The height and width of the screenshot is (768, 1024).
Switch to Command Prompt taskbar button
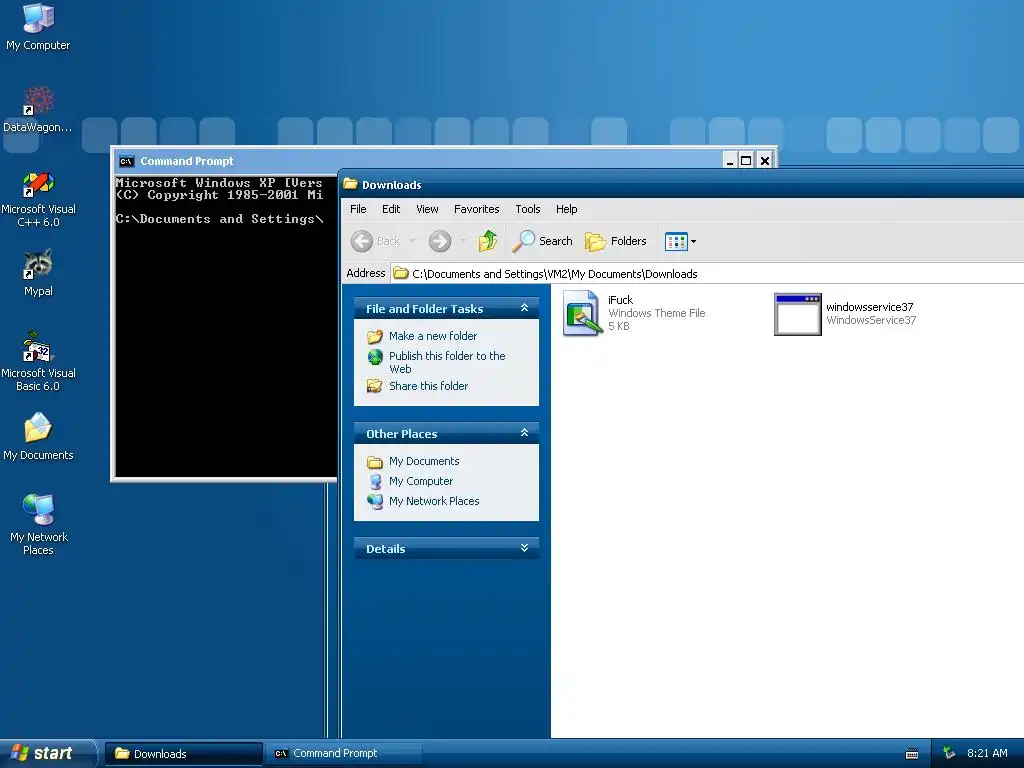[344, 754]
